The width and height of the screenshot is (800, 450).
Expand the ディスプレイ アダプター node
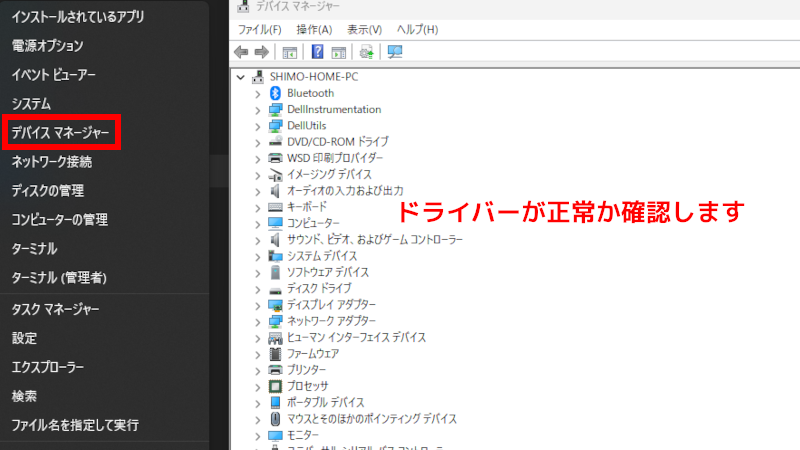(x=257, y=305)
